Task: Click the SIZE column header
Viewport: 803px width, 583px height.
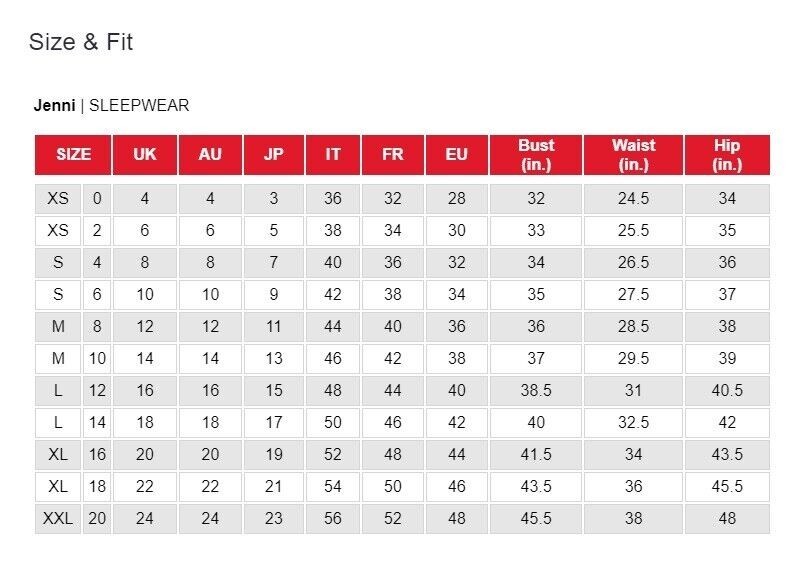Action: pyautogui.click(x=73, y=155)
